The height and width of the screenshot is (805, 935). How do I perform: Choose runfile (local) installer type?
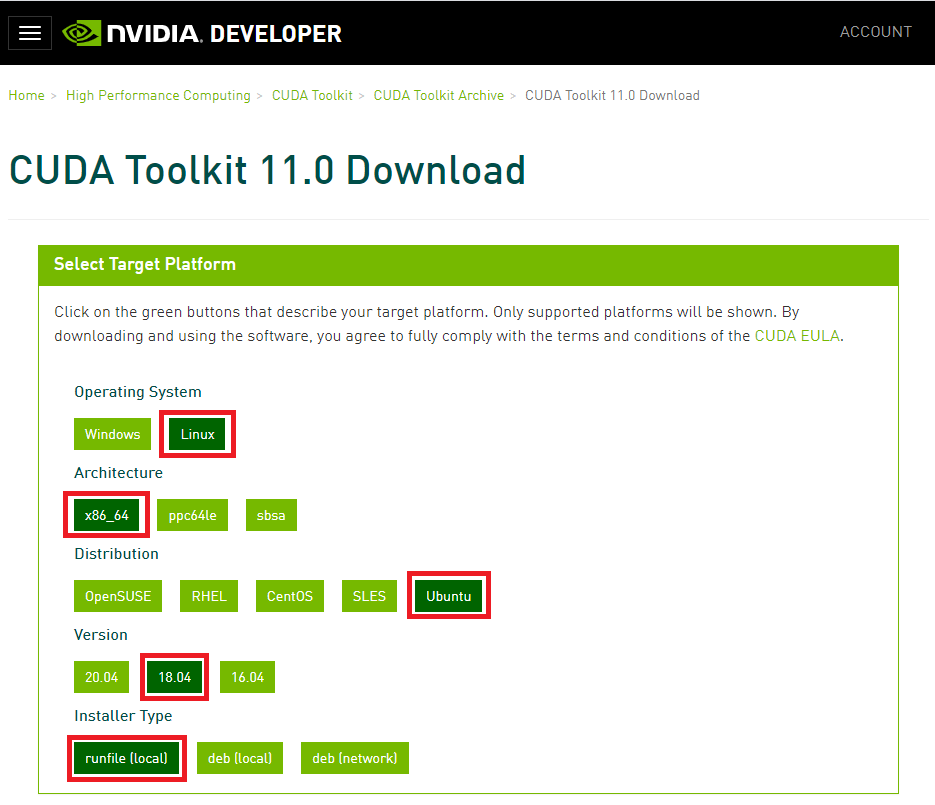coord(126,758)
